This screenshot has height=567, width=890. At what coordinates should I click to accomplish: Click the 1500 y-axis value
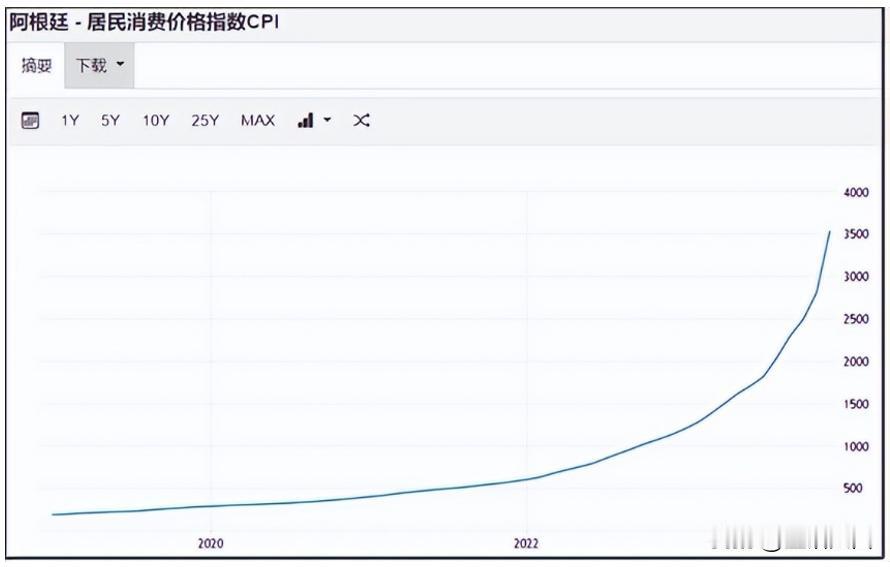[856, 404]
